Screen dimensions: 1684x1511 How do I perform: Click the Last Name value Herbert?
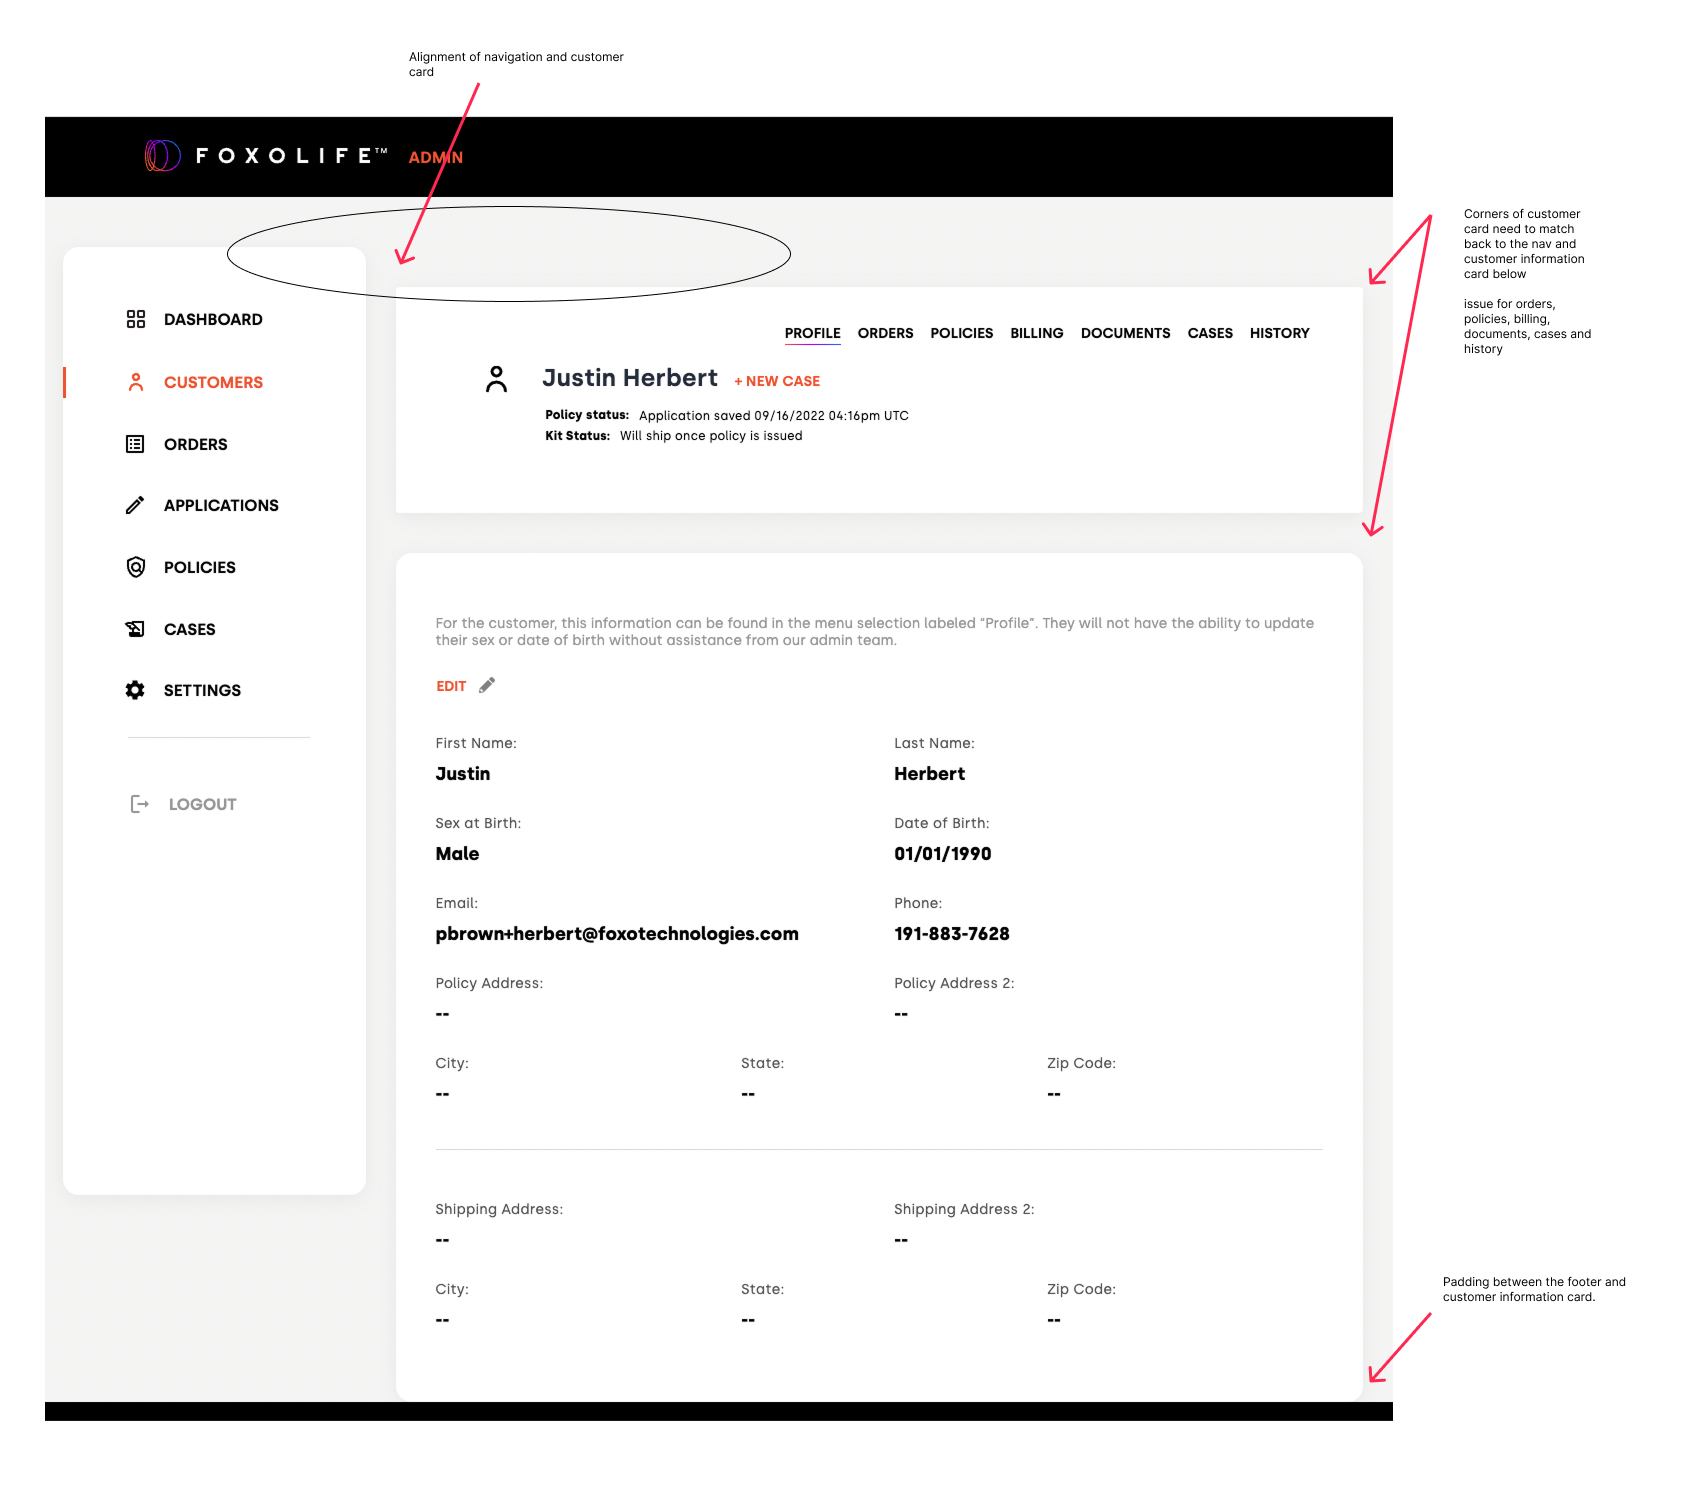[x=930, y=774]
